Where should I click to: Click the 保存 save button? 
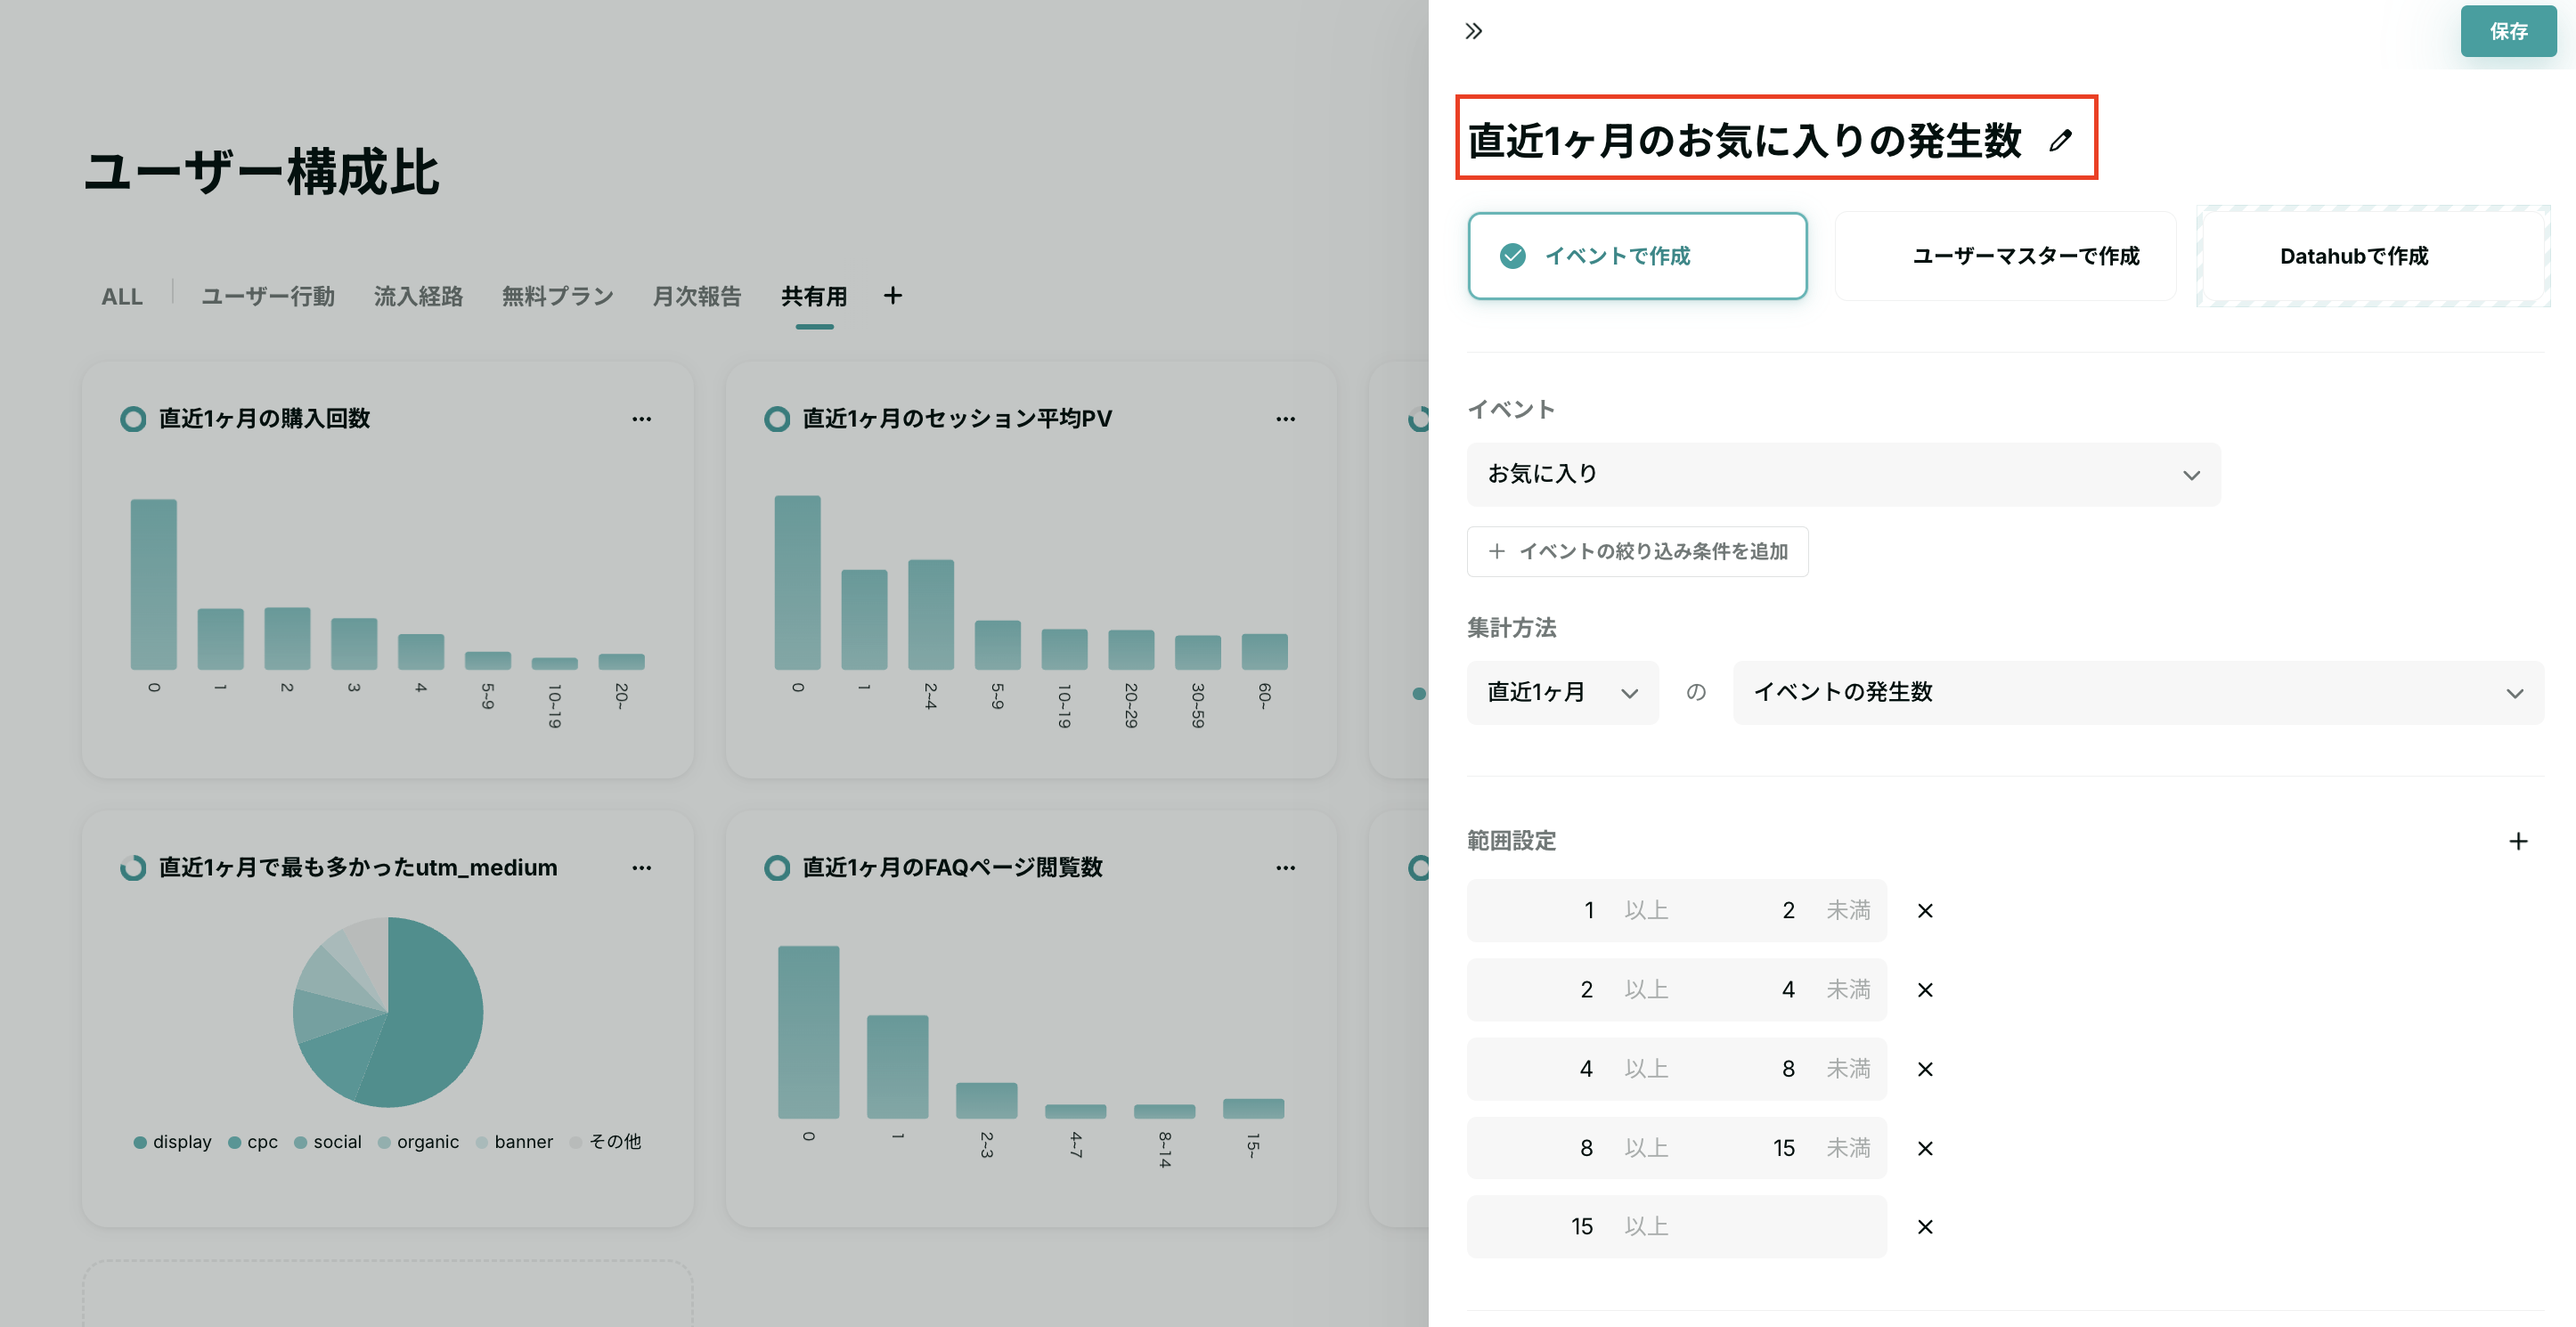pos(2507,31)
